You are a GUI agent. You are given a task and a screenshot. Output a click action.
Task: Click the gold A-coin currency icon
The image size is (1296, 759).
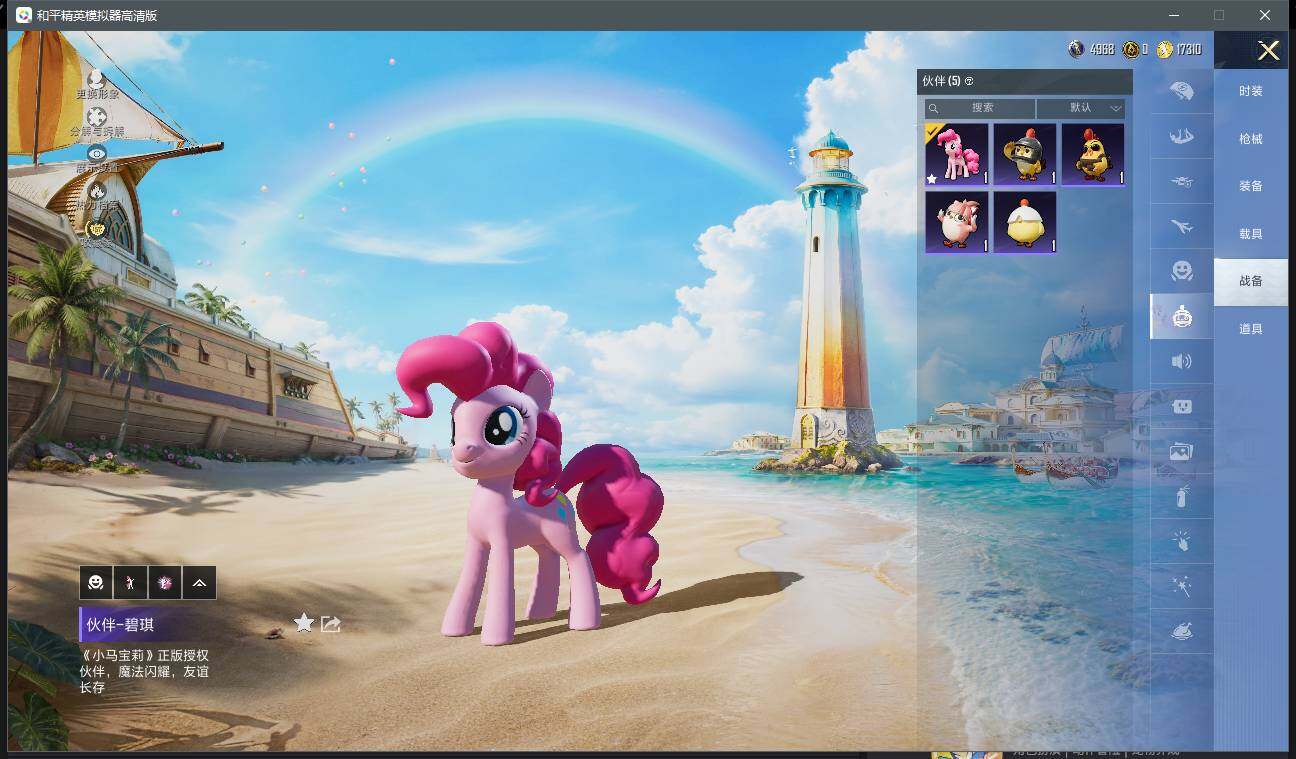1130,49
